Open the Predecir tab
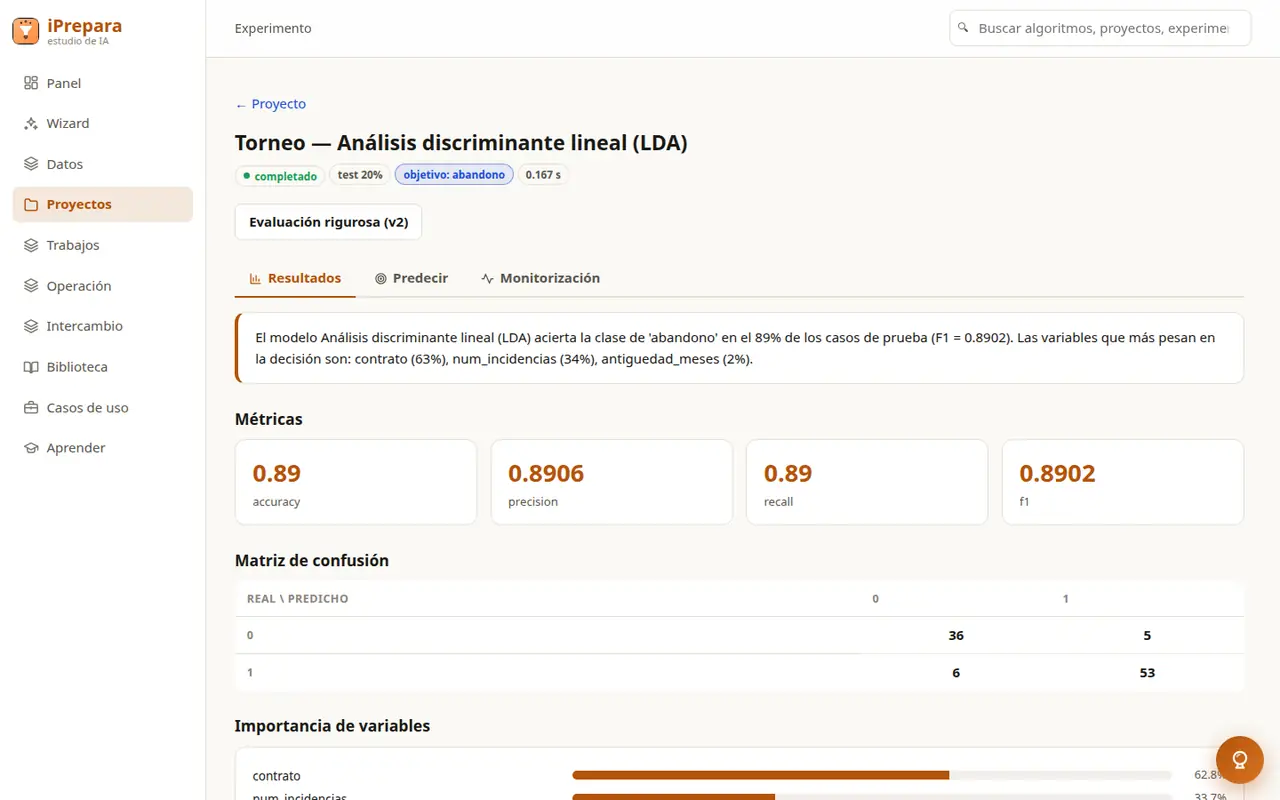 (411, 278)
